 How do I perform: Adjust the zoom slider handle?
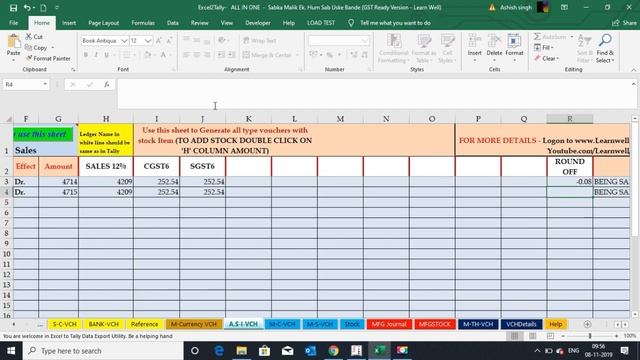pyautogui.click(x=590, y=336)
